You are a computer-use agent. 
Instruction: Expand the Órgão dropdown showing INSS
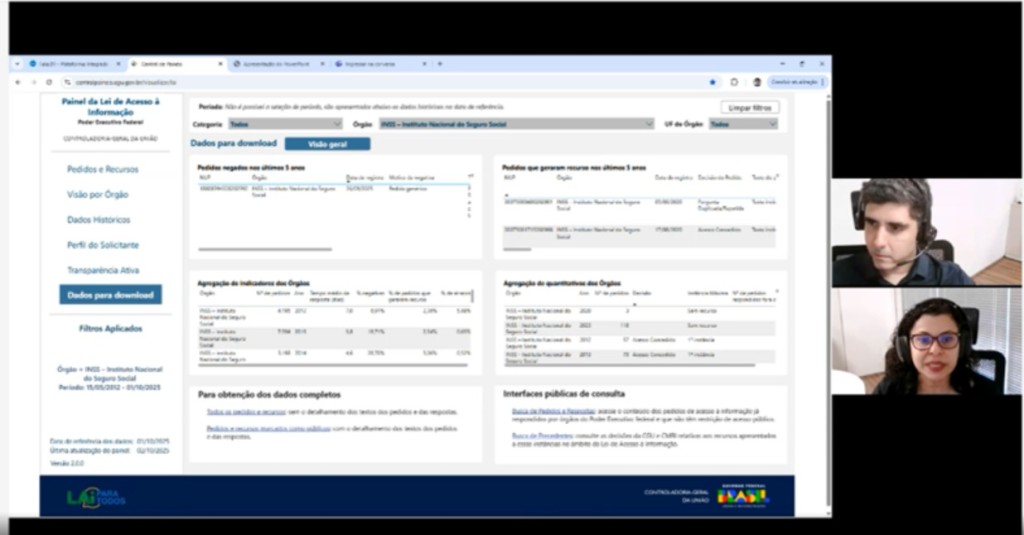click(x=516, y=124)
